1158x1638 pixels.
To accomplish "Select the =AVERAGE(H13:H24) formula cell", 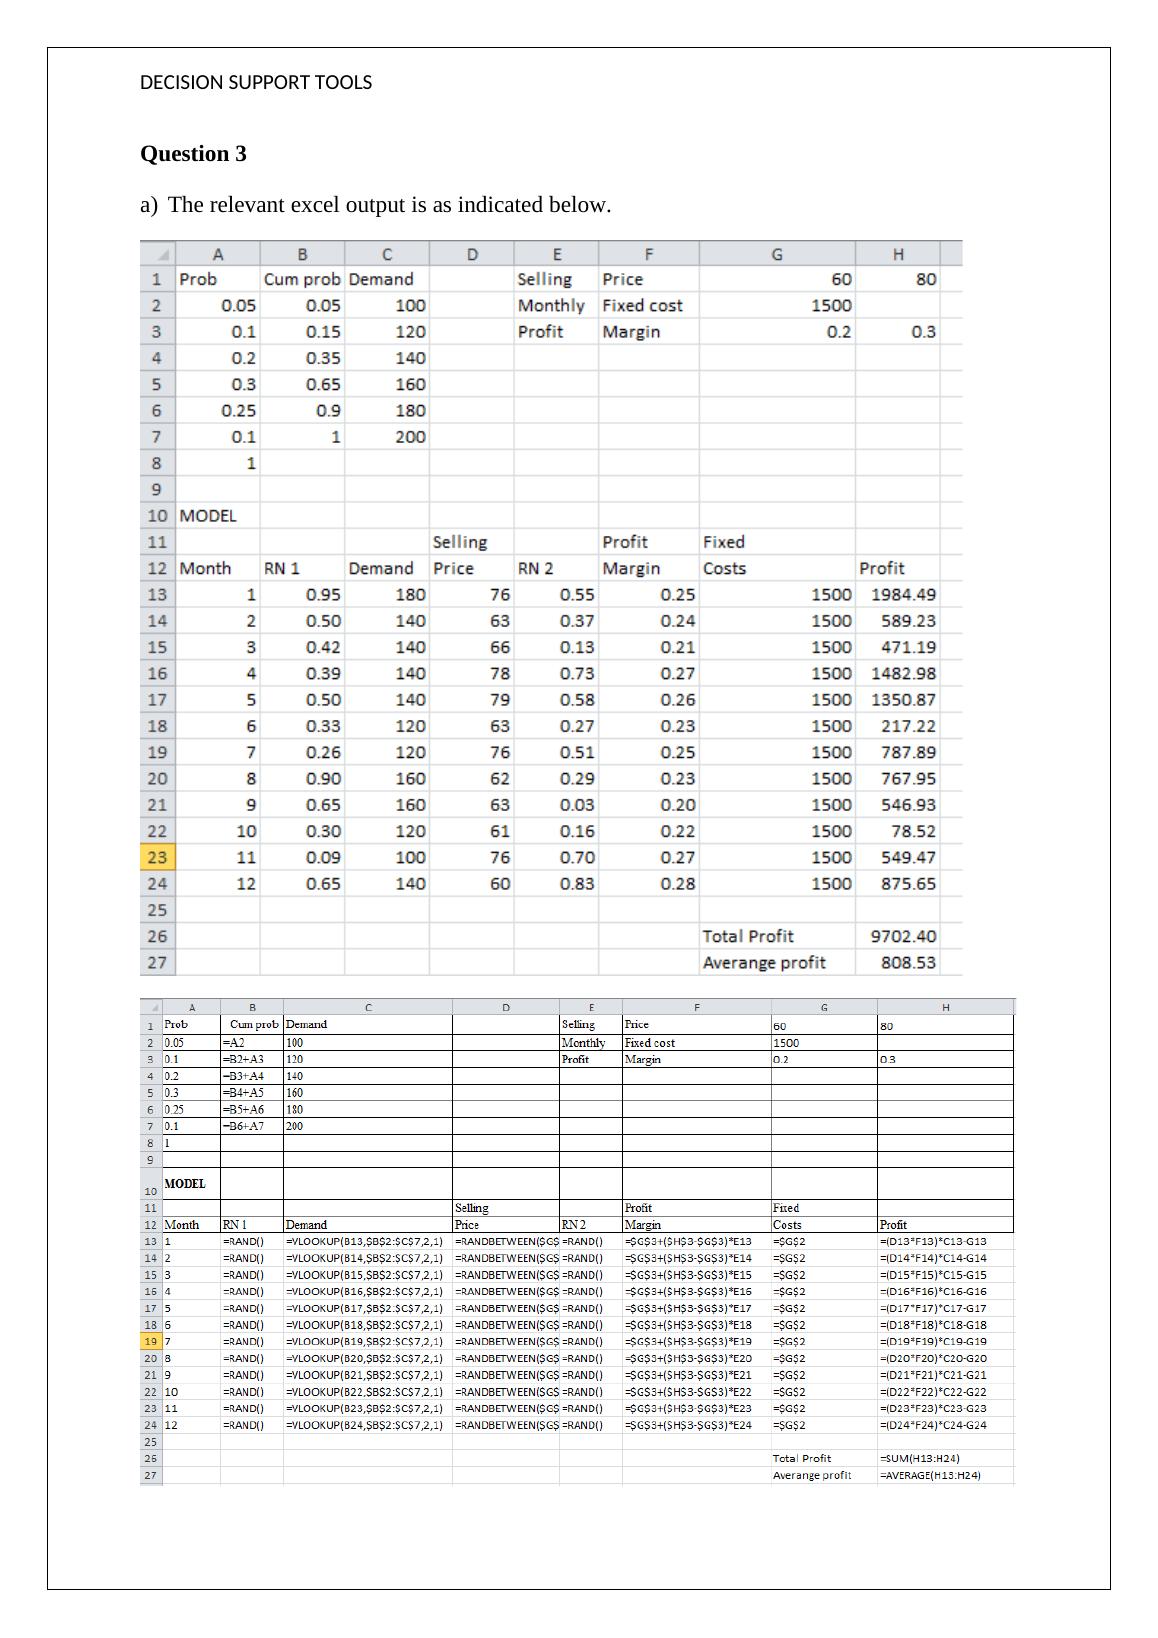I will (944, 1475).
